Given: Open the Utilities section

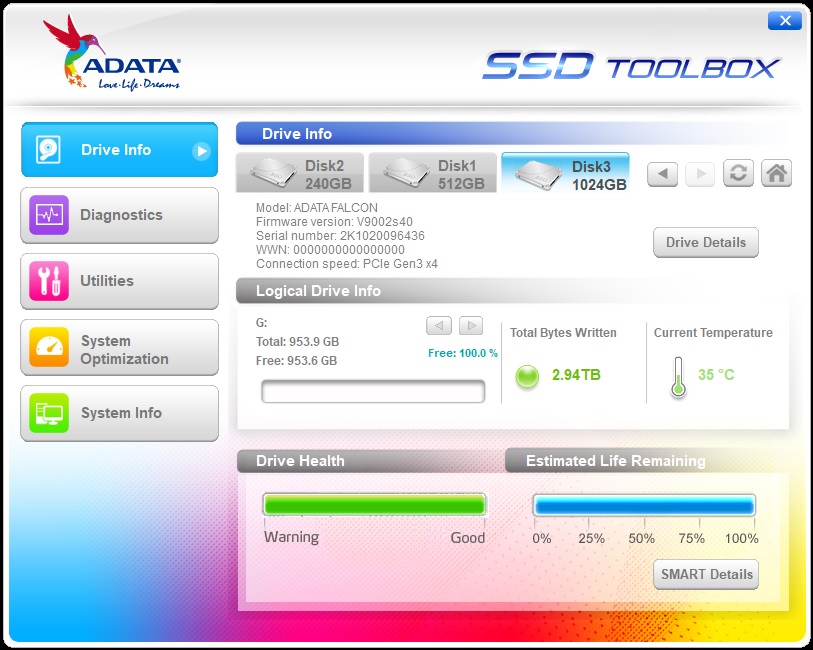Looking at the screenshot, I should (119, 281).
